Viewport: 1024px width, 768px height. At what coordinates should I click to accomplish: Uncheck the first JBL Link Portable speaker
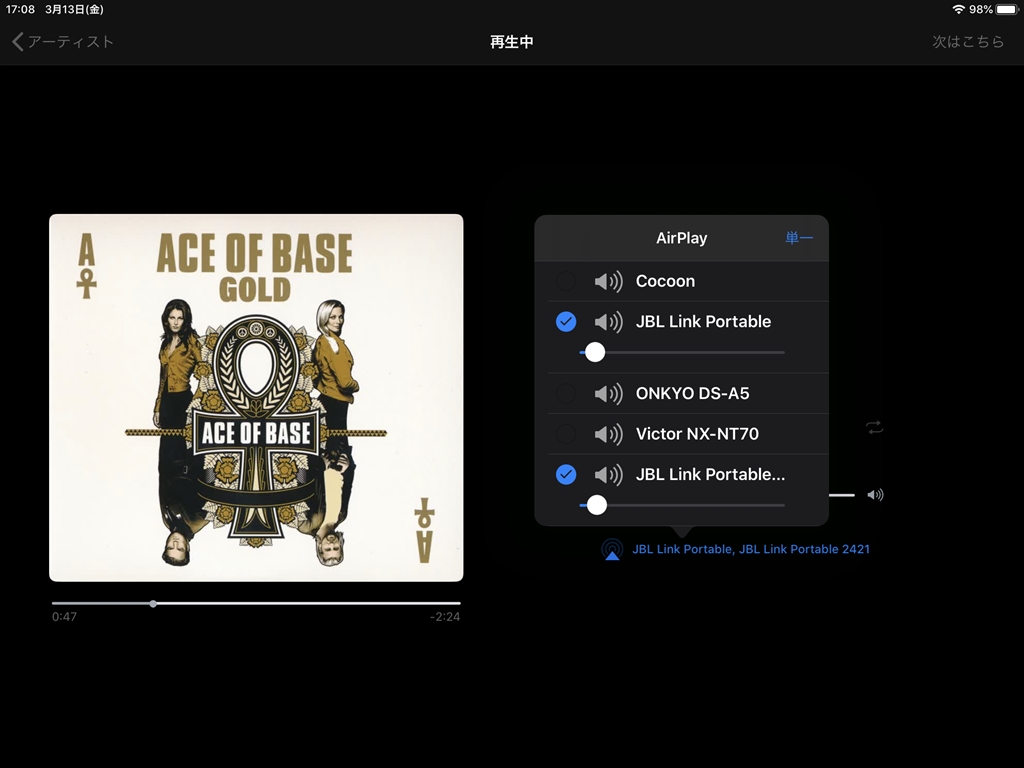coord(566,322)
